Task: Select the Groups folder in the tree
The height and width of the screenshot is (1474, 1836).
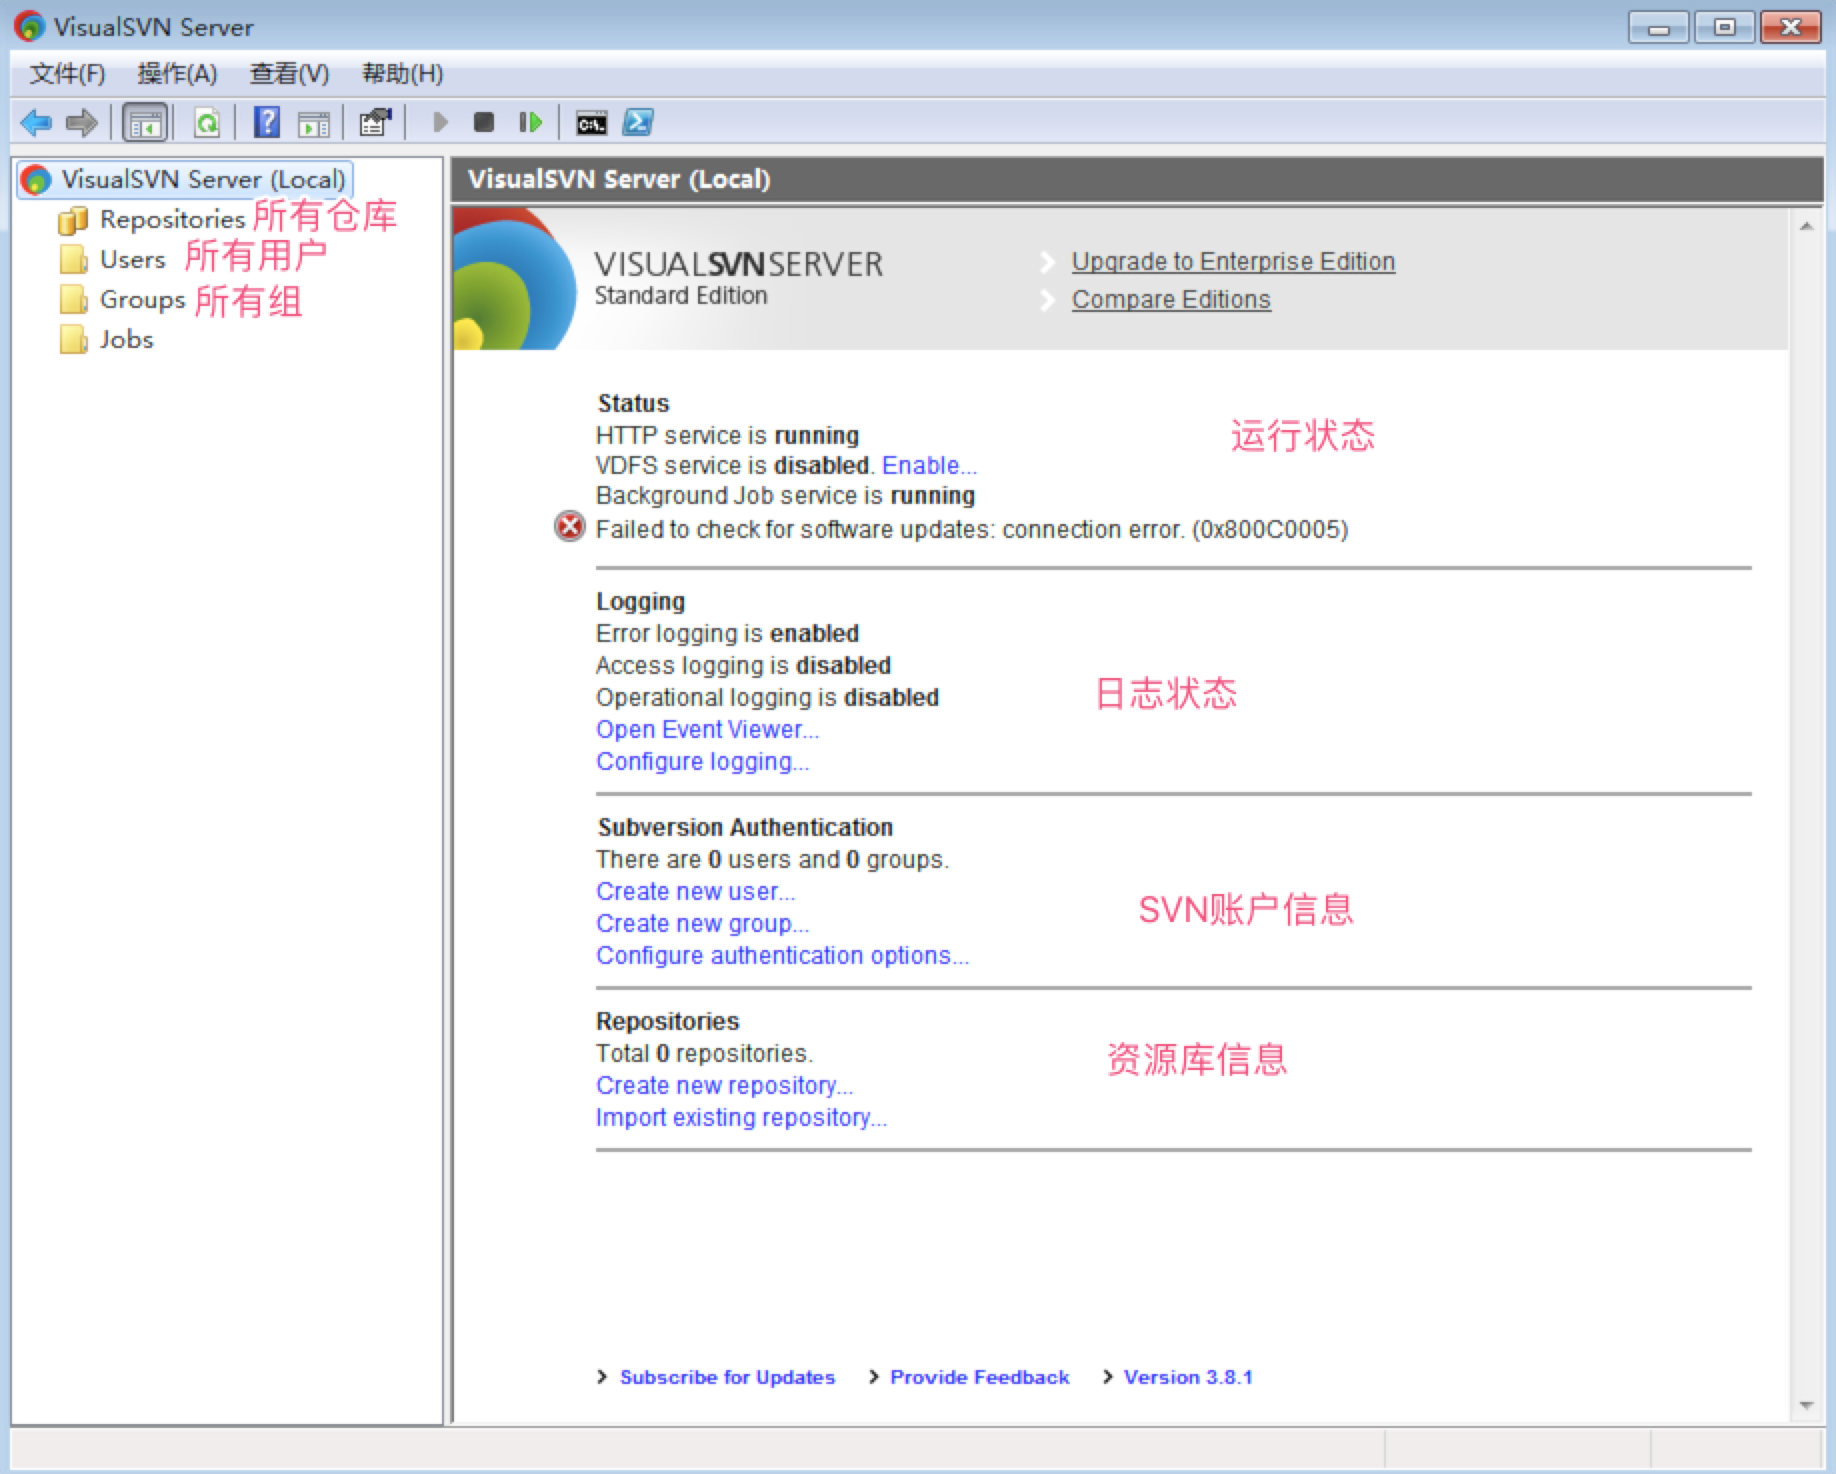Action: click(x=142, y=300)
